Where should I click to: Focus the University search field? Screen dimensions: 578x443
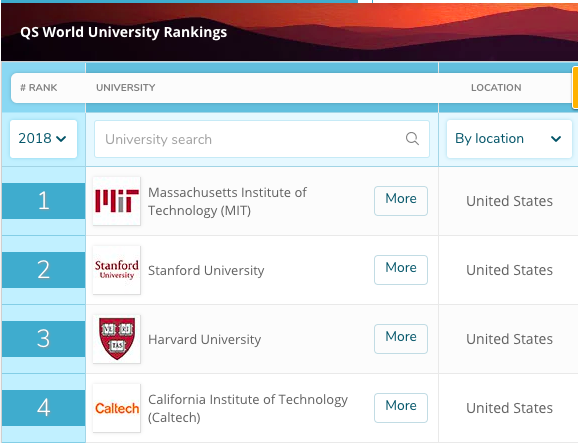(x=262, y=139)
